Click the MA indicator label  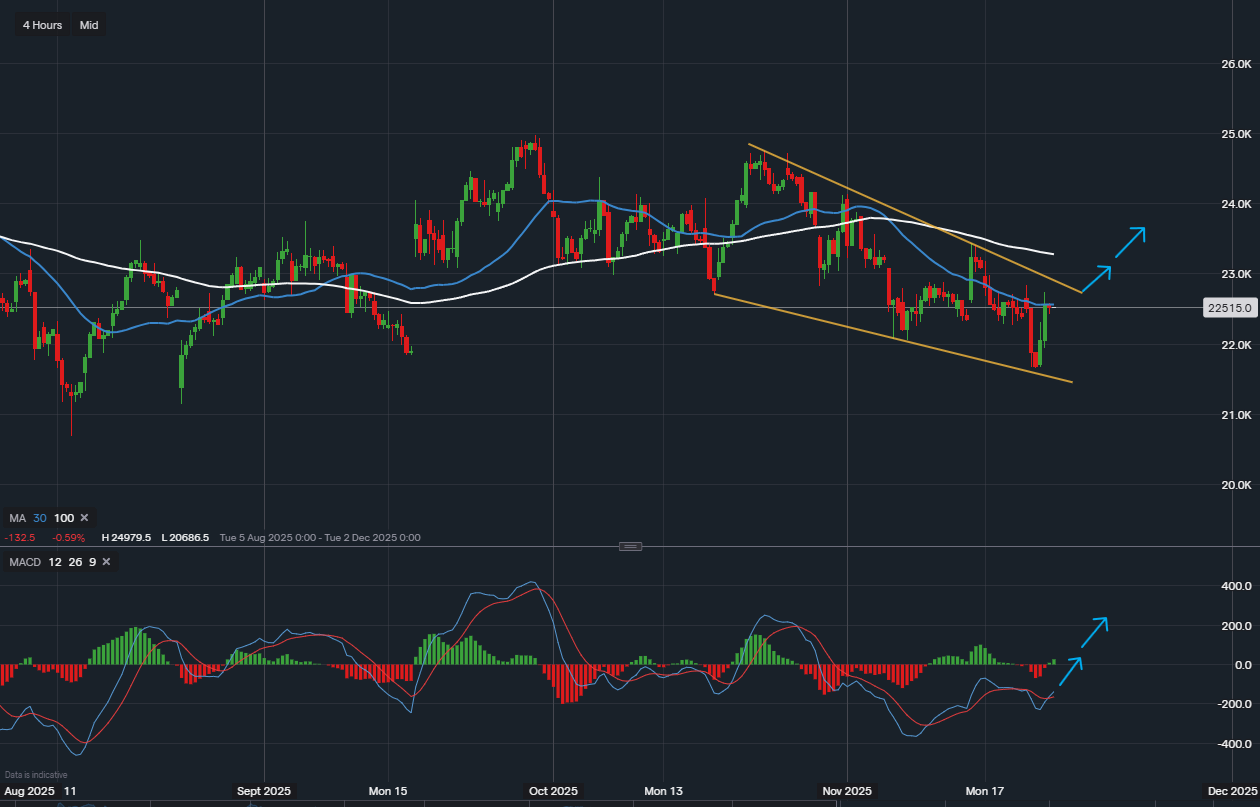pyautogui.click(x=17, y=518)
